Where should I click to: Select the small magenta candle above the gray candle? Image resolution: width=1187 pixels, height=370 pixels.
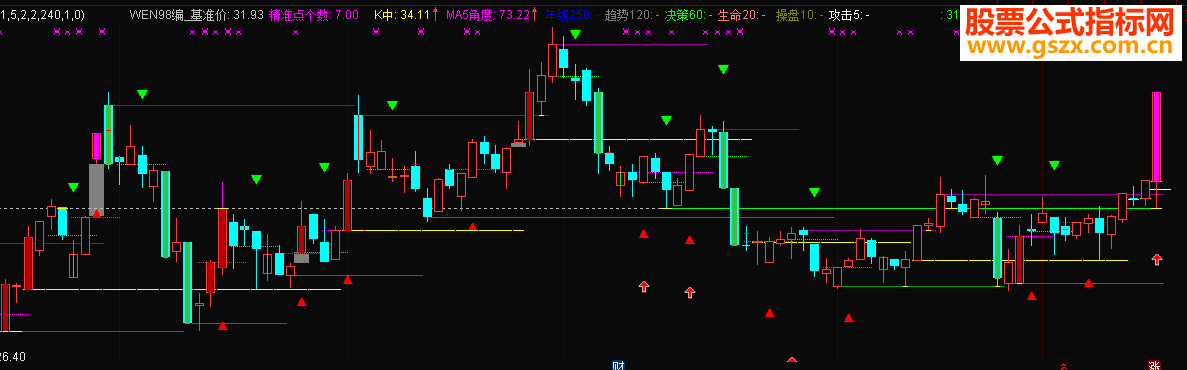coord(96,145)
